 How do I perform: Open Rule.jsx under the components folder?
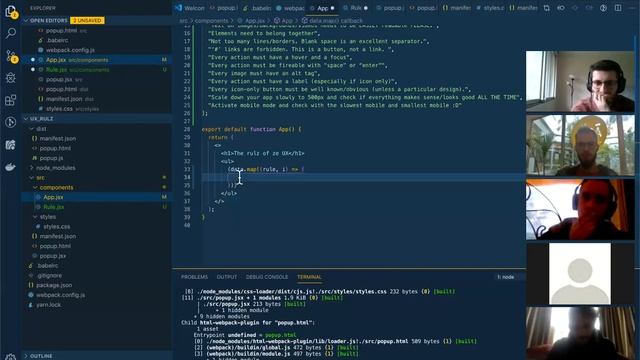(x=53, y=207)
